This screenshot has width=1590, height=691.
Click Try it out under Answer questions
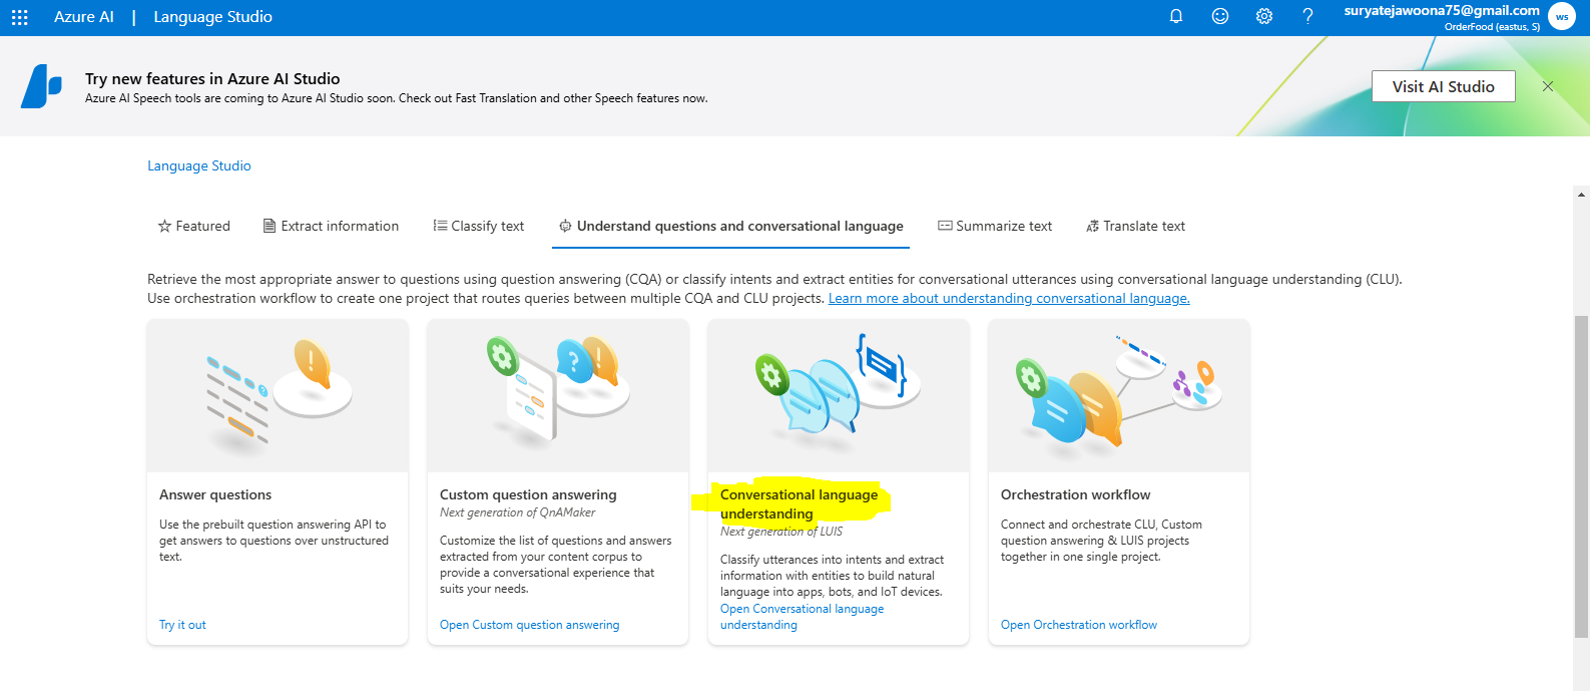(183, 625)
